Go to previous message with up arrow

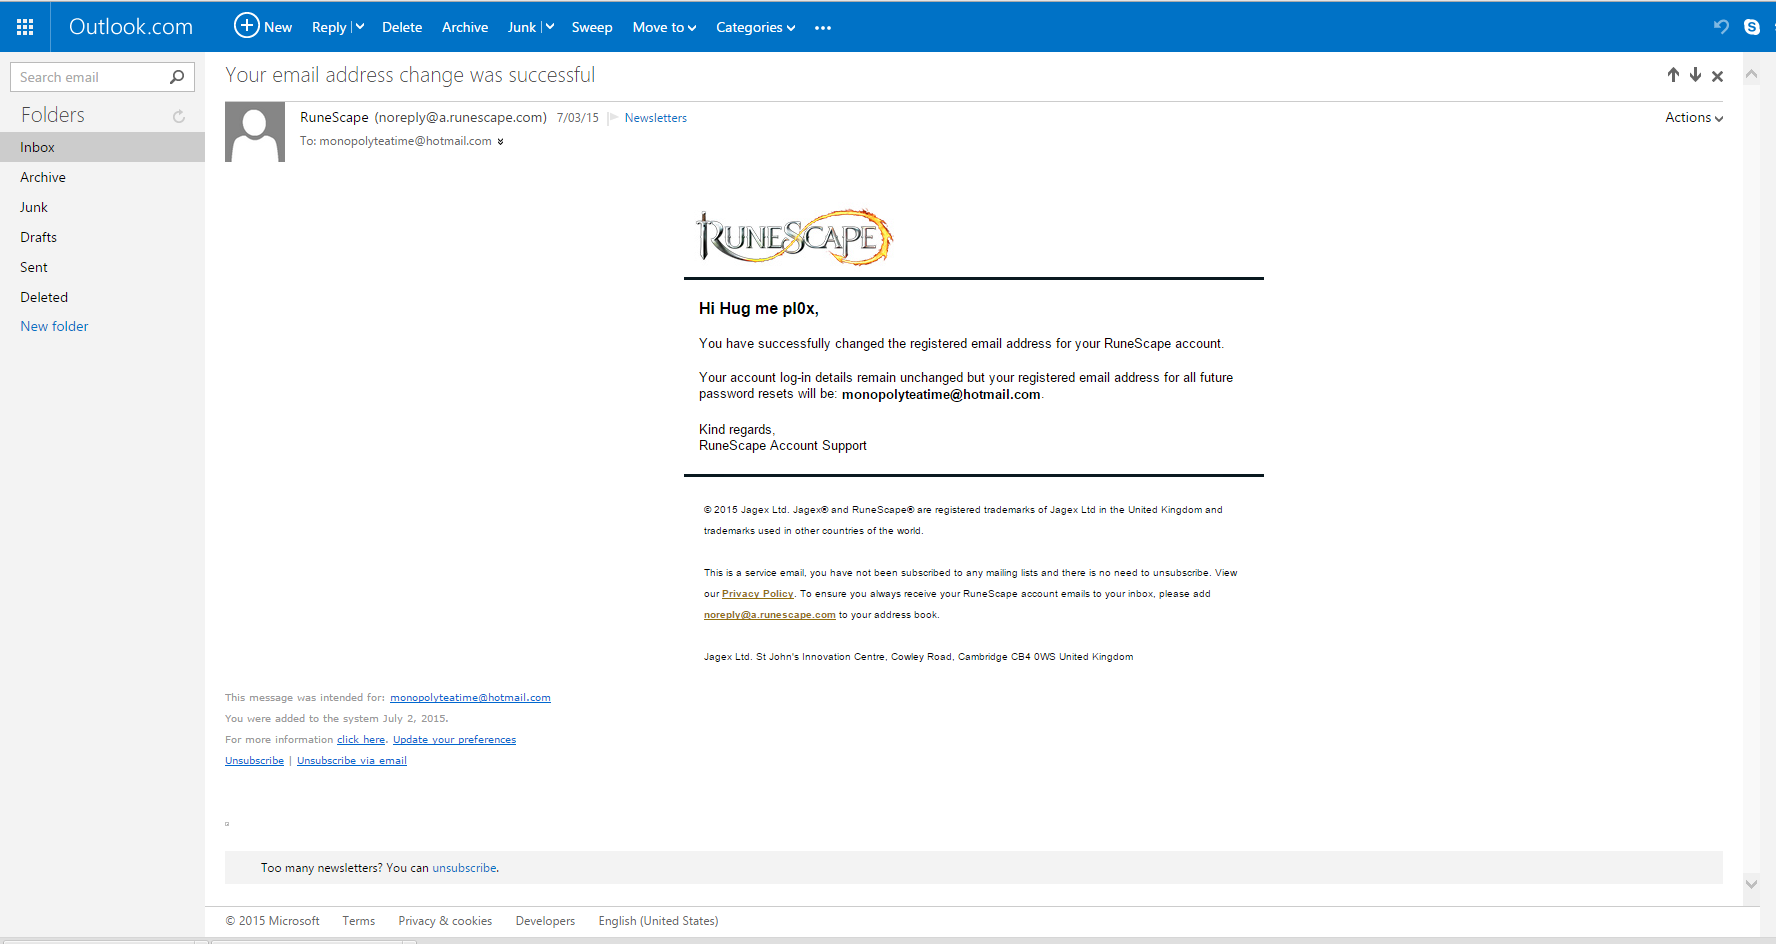tap(1673, 75)
